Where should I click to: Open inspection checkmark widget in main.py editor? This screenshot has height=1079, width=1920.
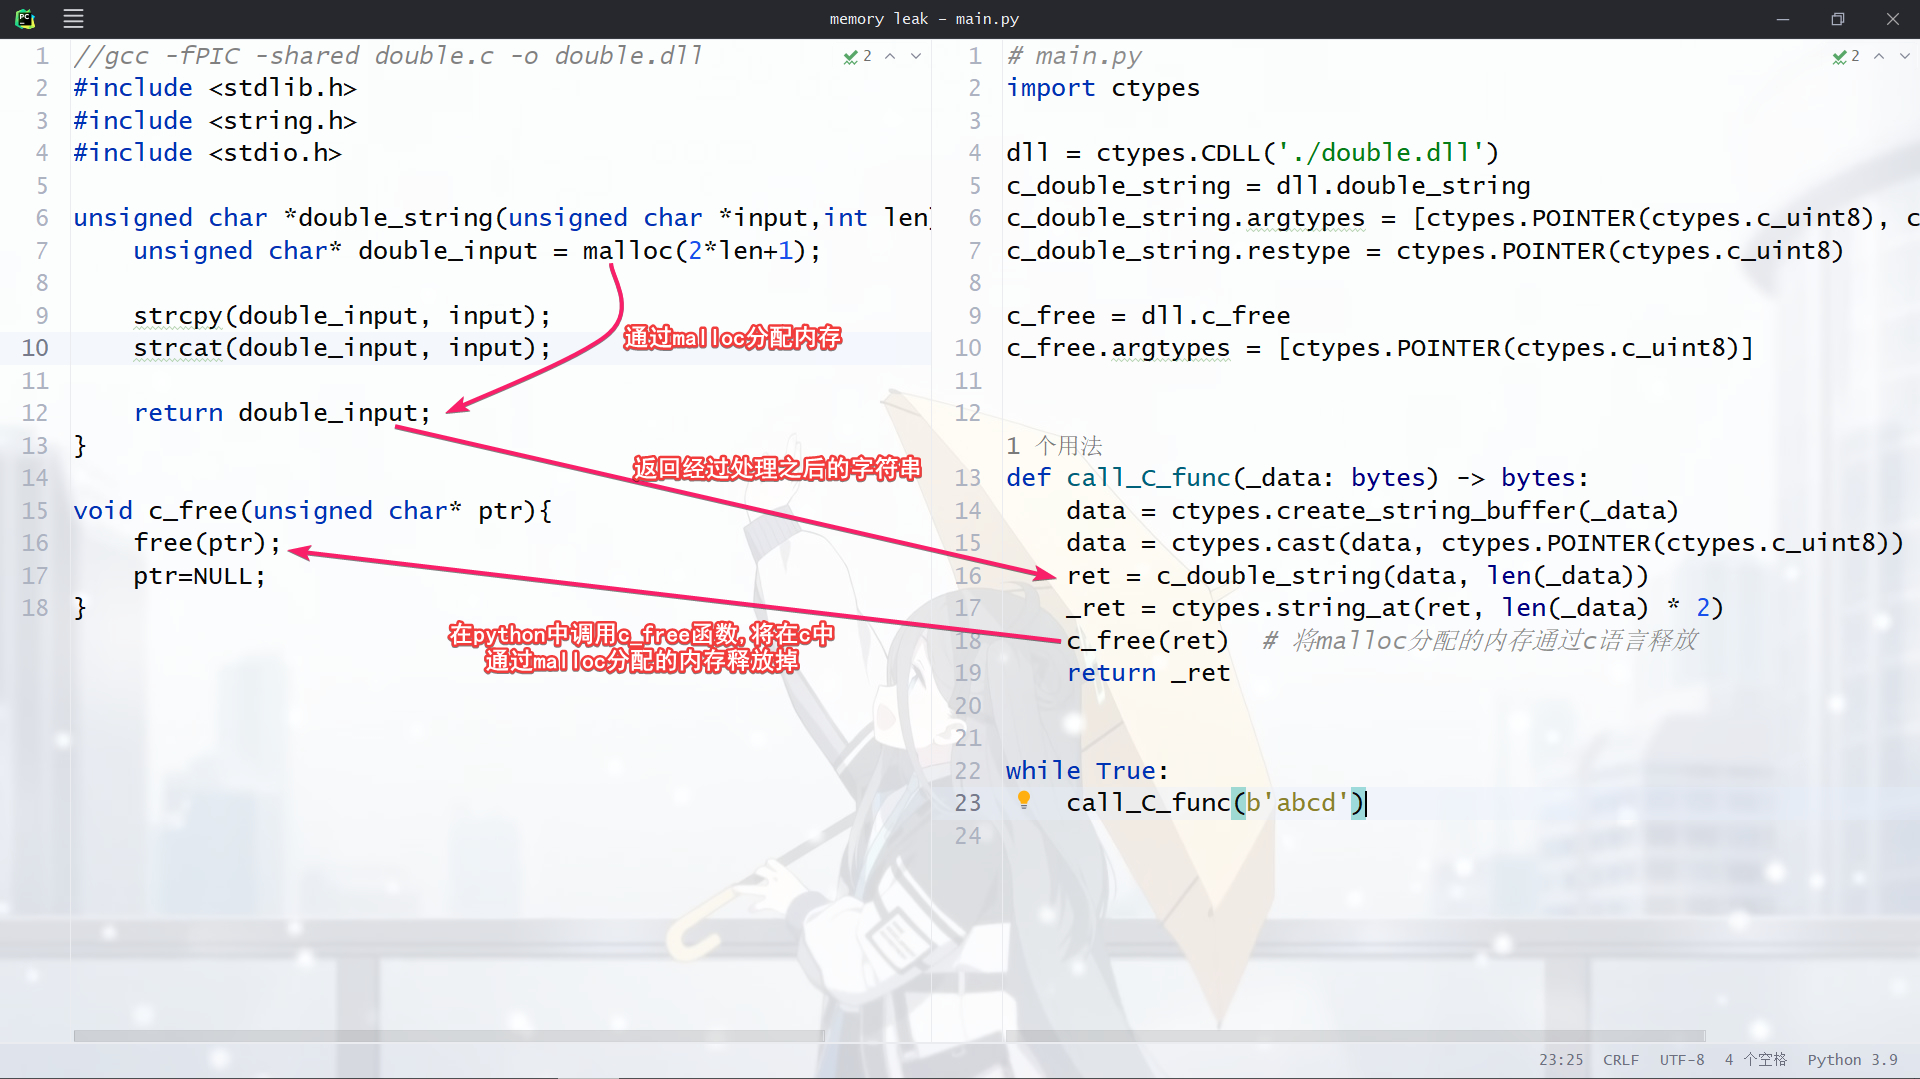pyautogui.click(x=1845, y=57)
